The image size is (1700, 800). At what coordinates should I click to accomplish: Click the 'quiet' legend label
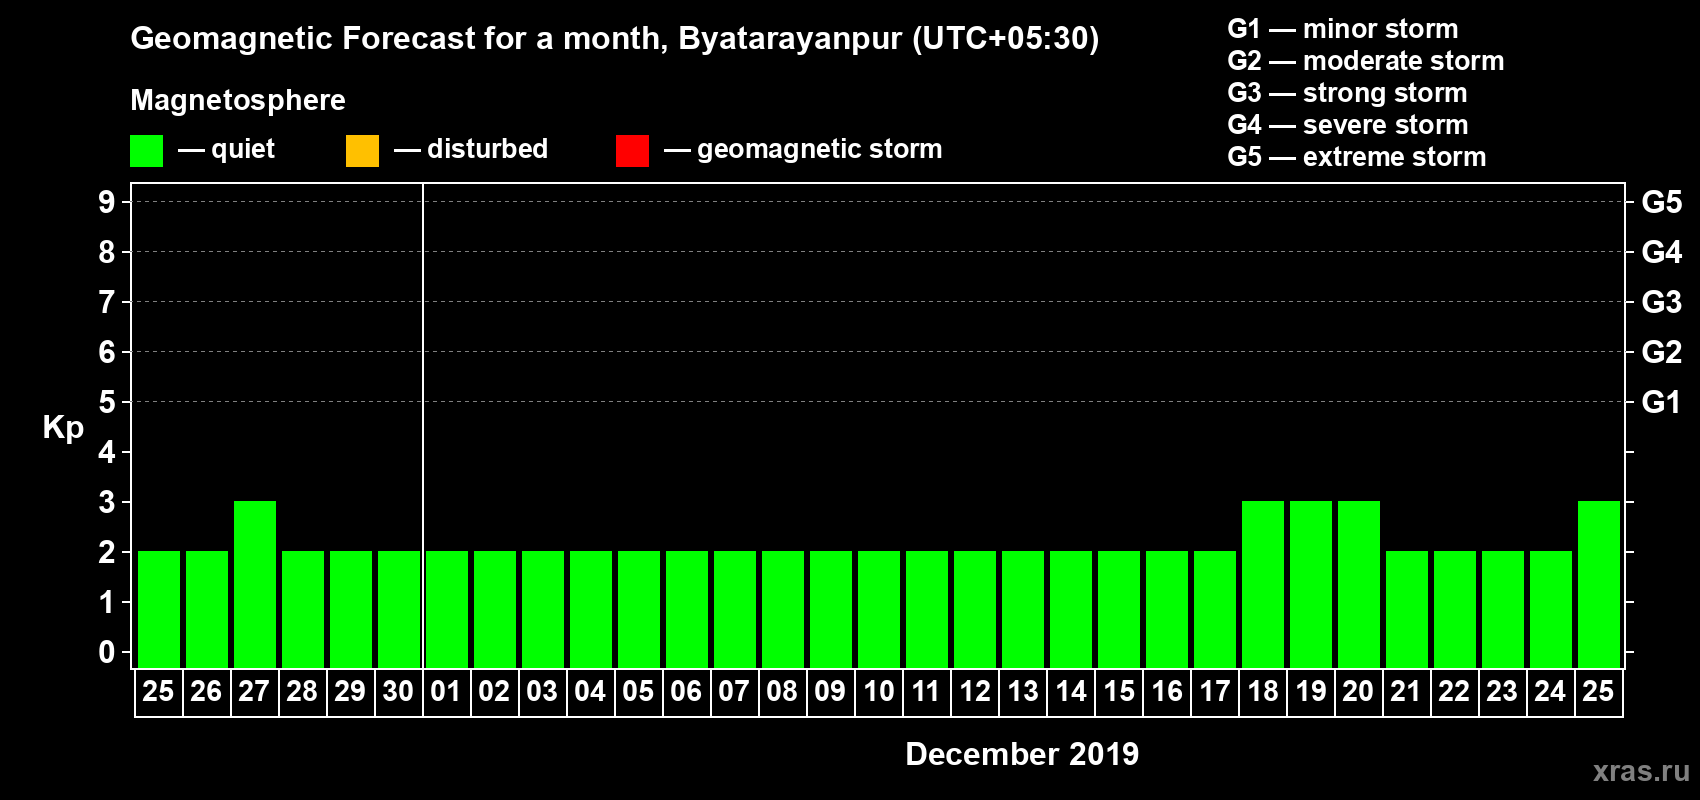click(x=242, y=149)
